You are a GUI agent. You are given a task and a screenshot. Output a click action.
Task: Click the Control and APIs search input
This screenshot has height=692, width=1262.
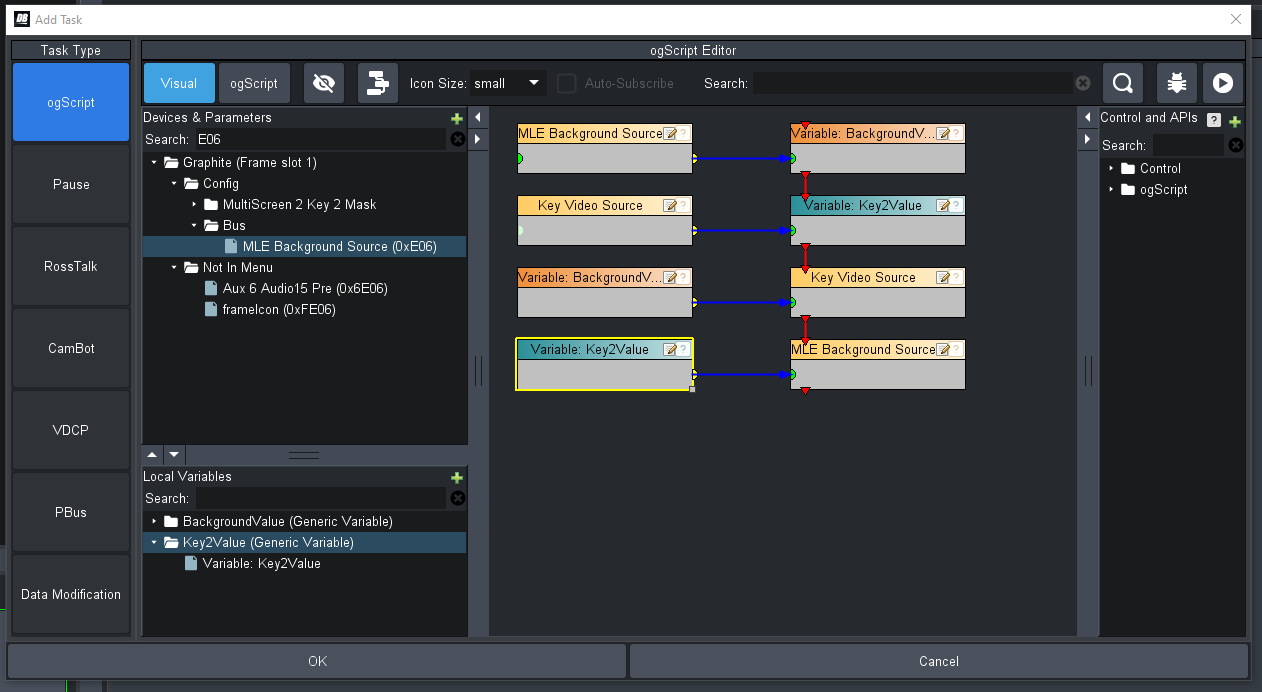pyautogui.click(x=1188, y=146)
